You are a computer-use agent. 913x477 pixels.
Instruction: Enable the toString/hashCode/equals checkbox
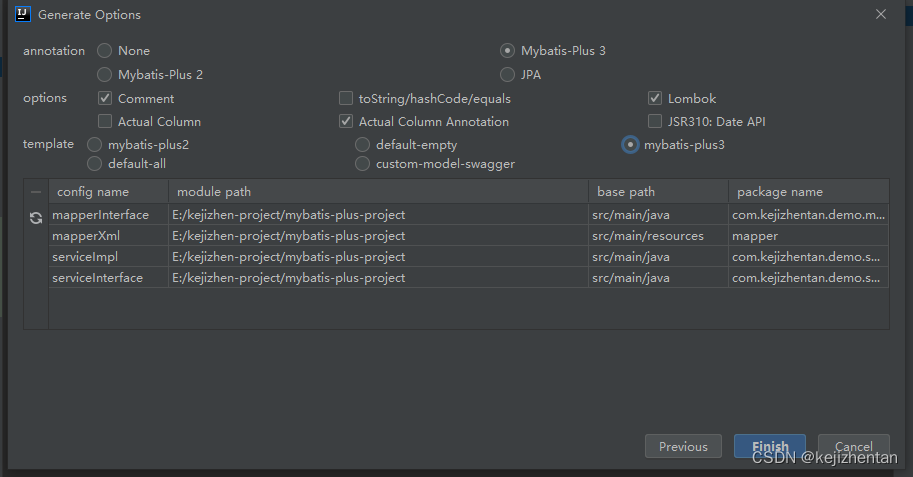346,98
